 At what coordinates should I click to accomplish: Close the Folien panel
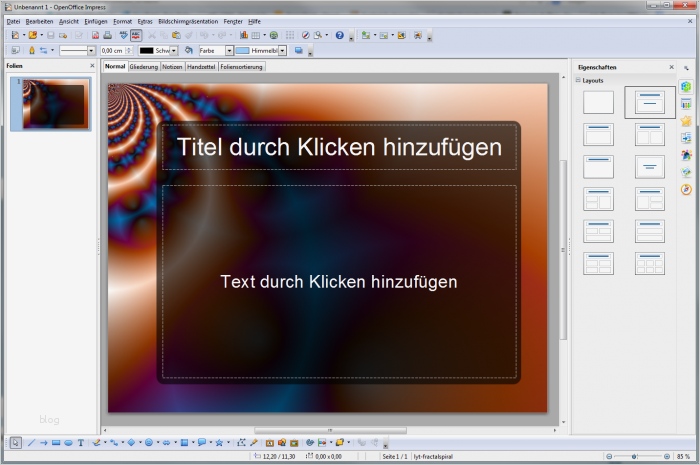click(x=92, y=66)
